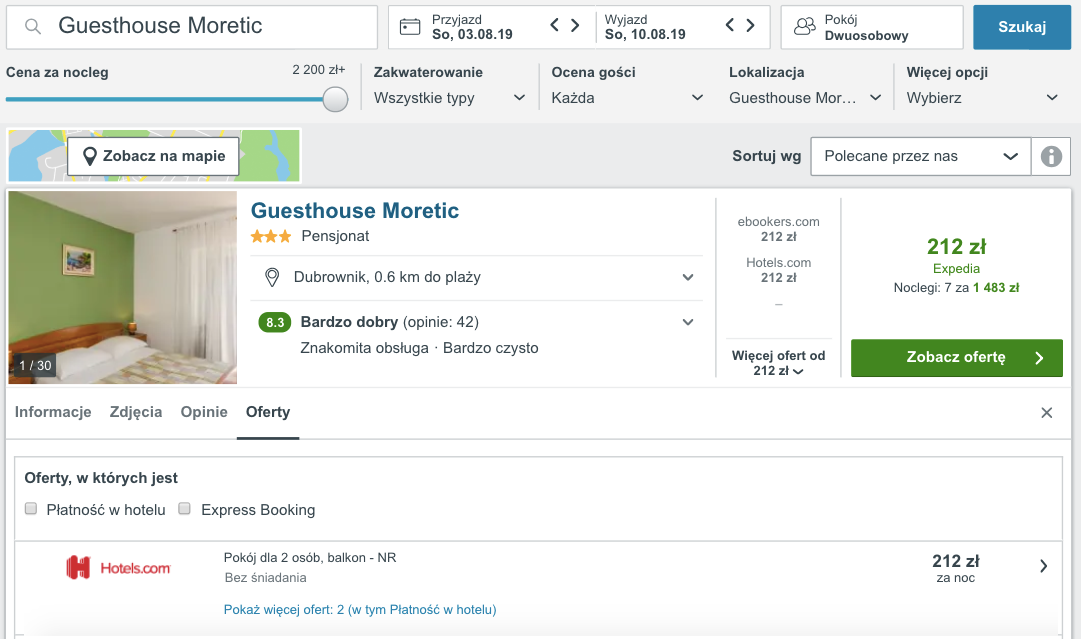Tick the Express Booking checkbox

(x=184, y=509)
